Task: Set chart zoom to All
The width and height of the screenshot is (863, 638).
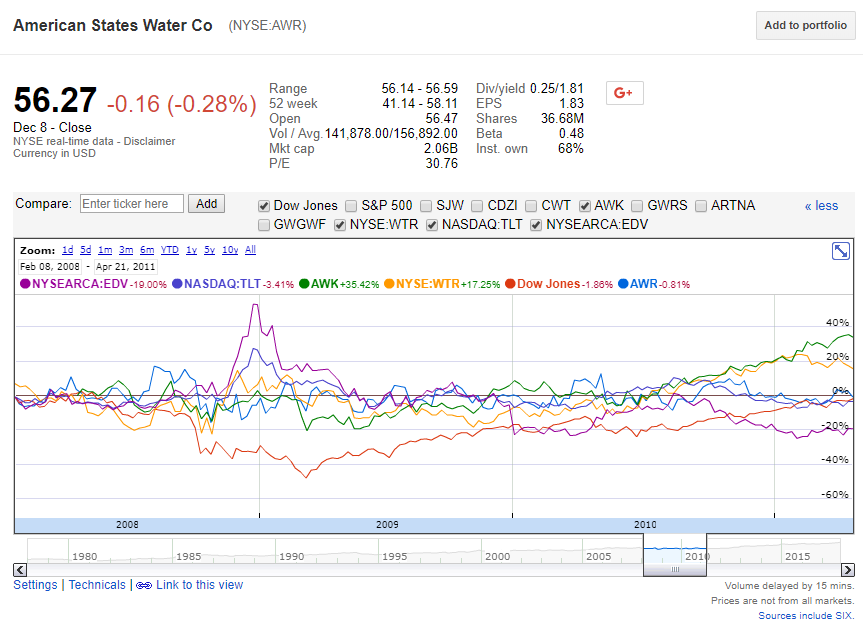Action: (250, 250)
